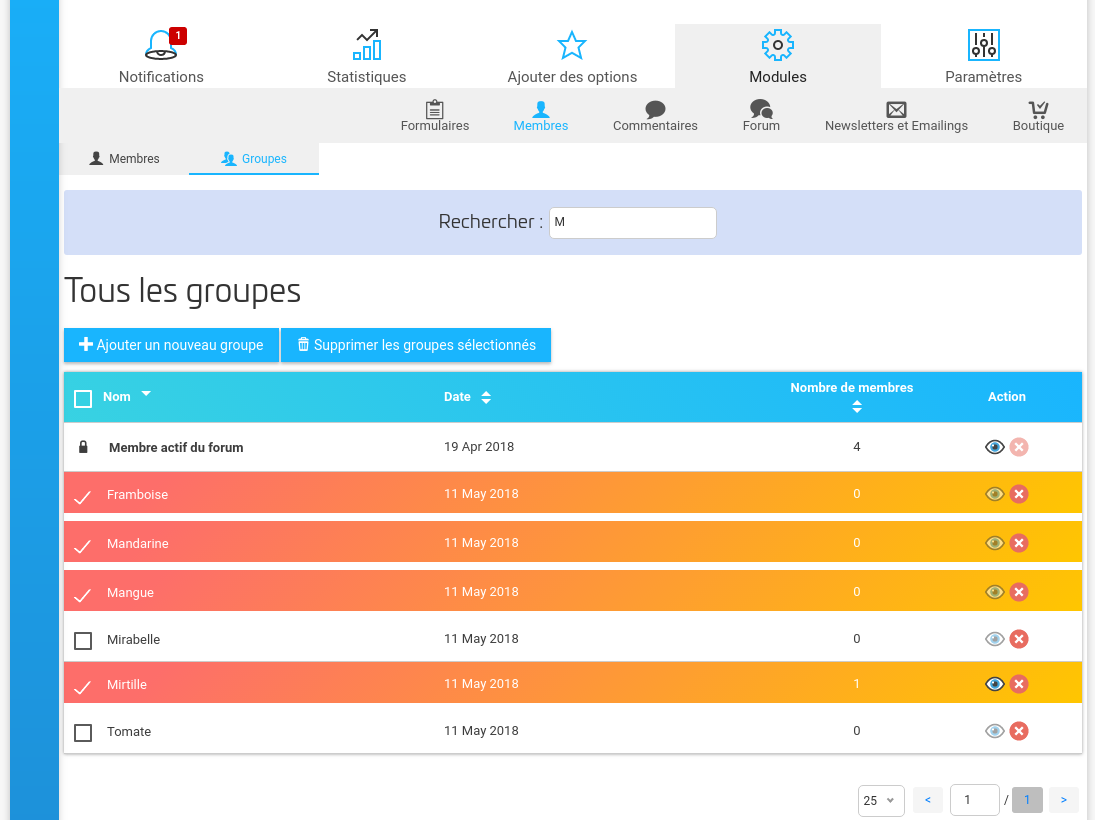Switch to the Membres sub-tab
1095x820 pixels.
tap(125, 159)
